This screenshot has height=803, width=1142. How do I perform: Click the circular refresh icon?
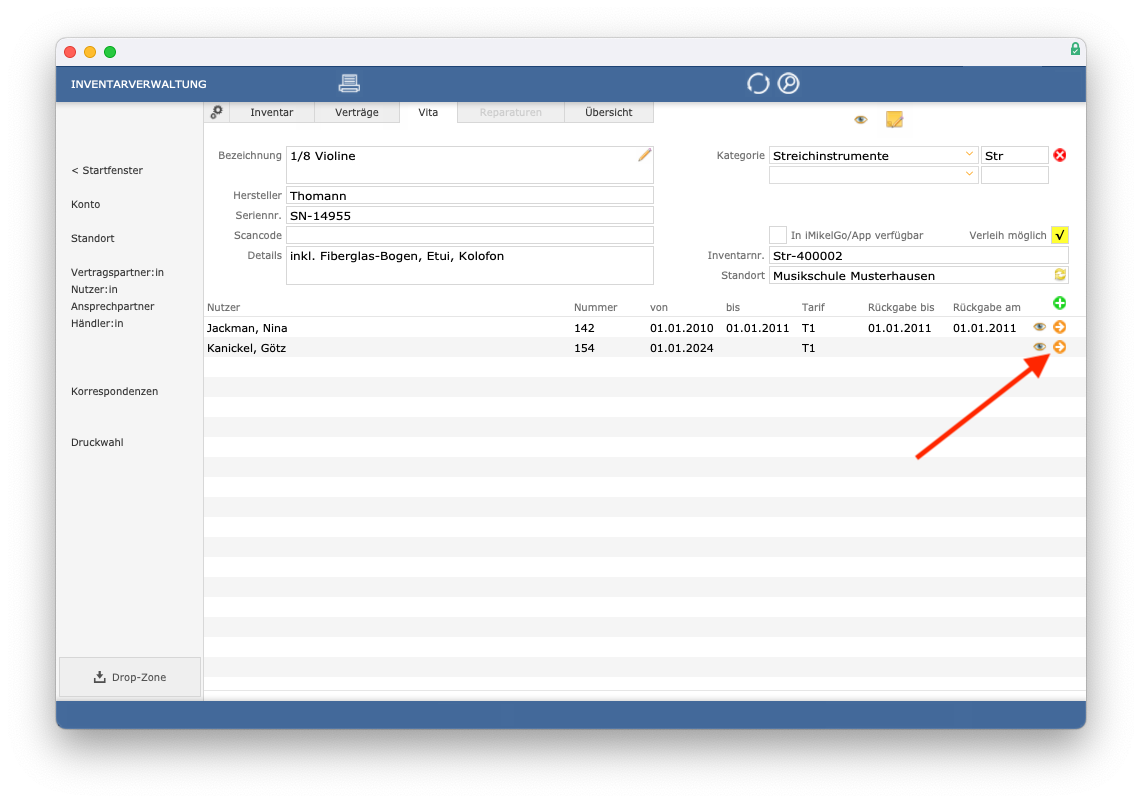(x=757, y=84)
